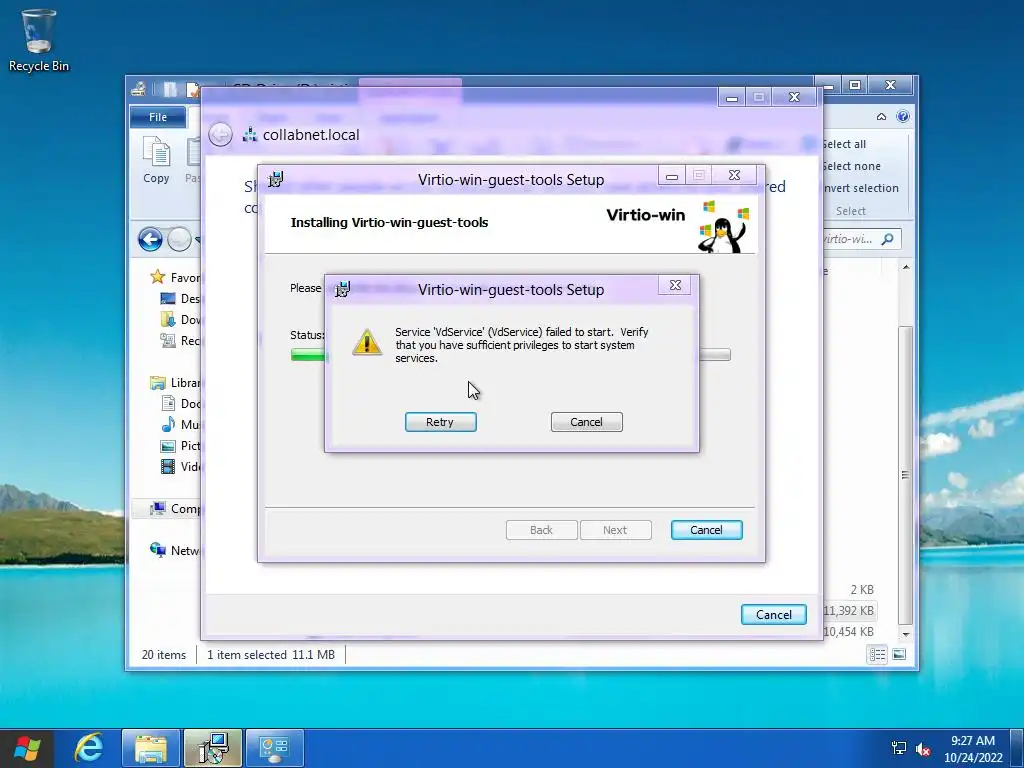Select Pictures library in navigation pane
1024x768 pixels.
click(x=180, y=445)
